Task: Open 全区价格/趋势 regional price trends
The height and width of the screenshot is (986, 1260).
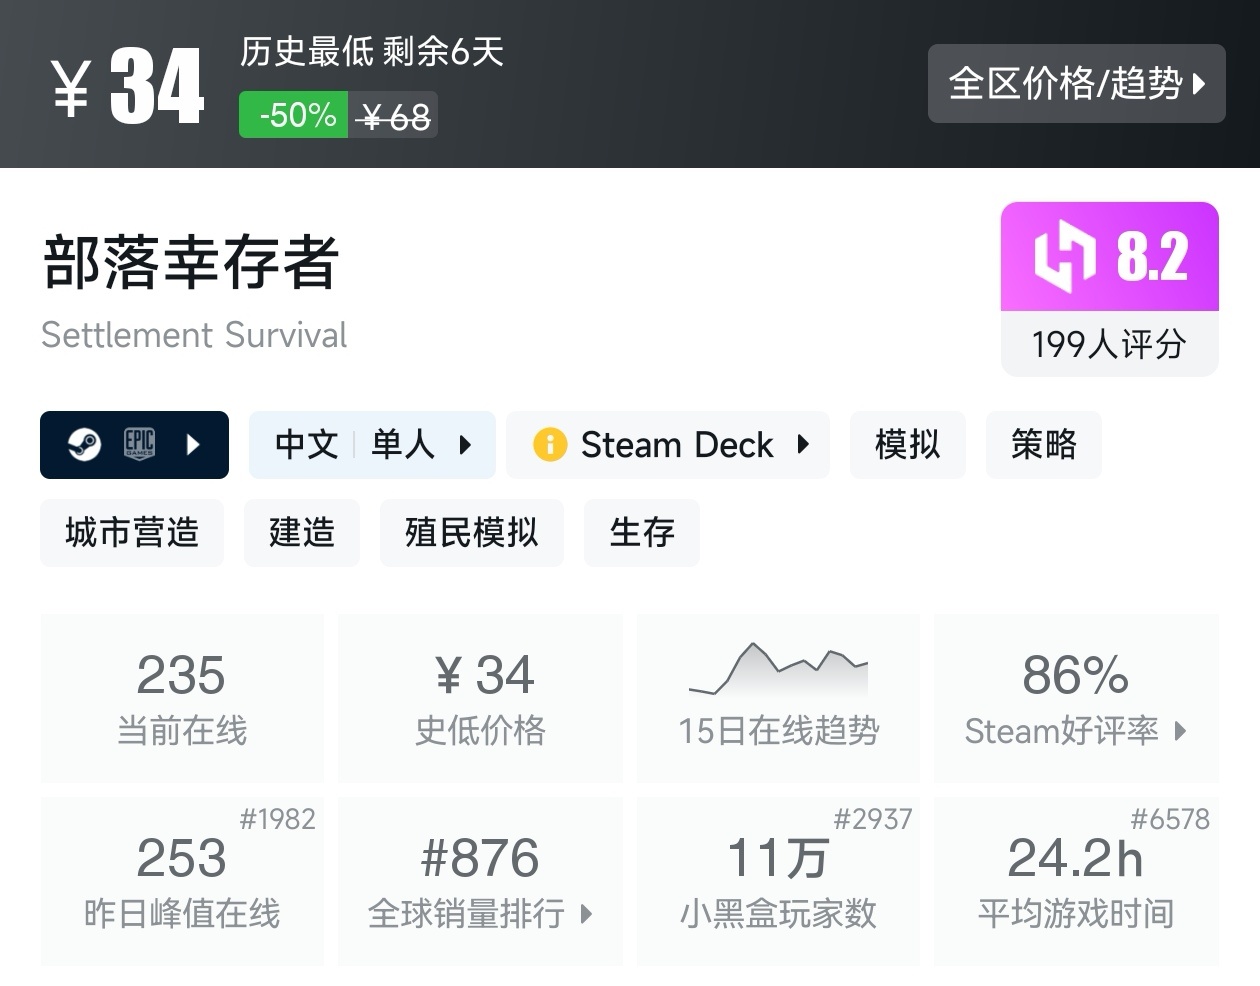Action: click(x=1076, y=84)
